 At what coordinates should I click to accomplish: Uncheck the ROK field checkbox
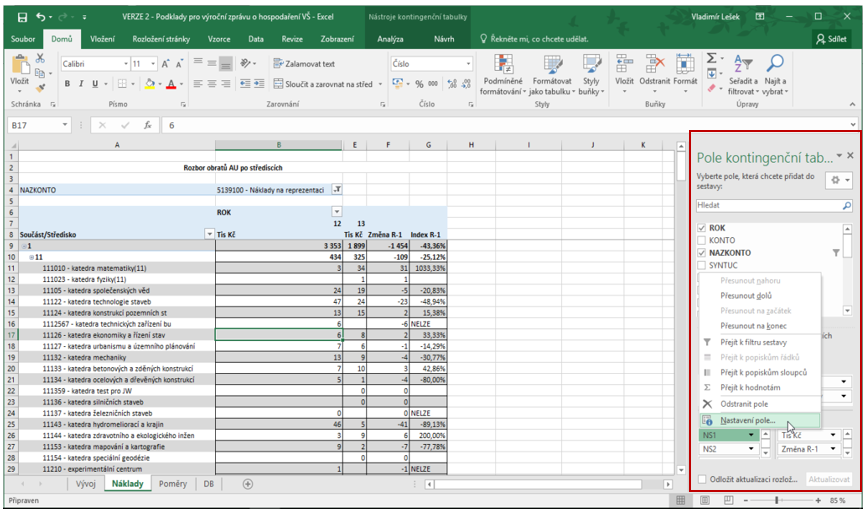[701, 228]
